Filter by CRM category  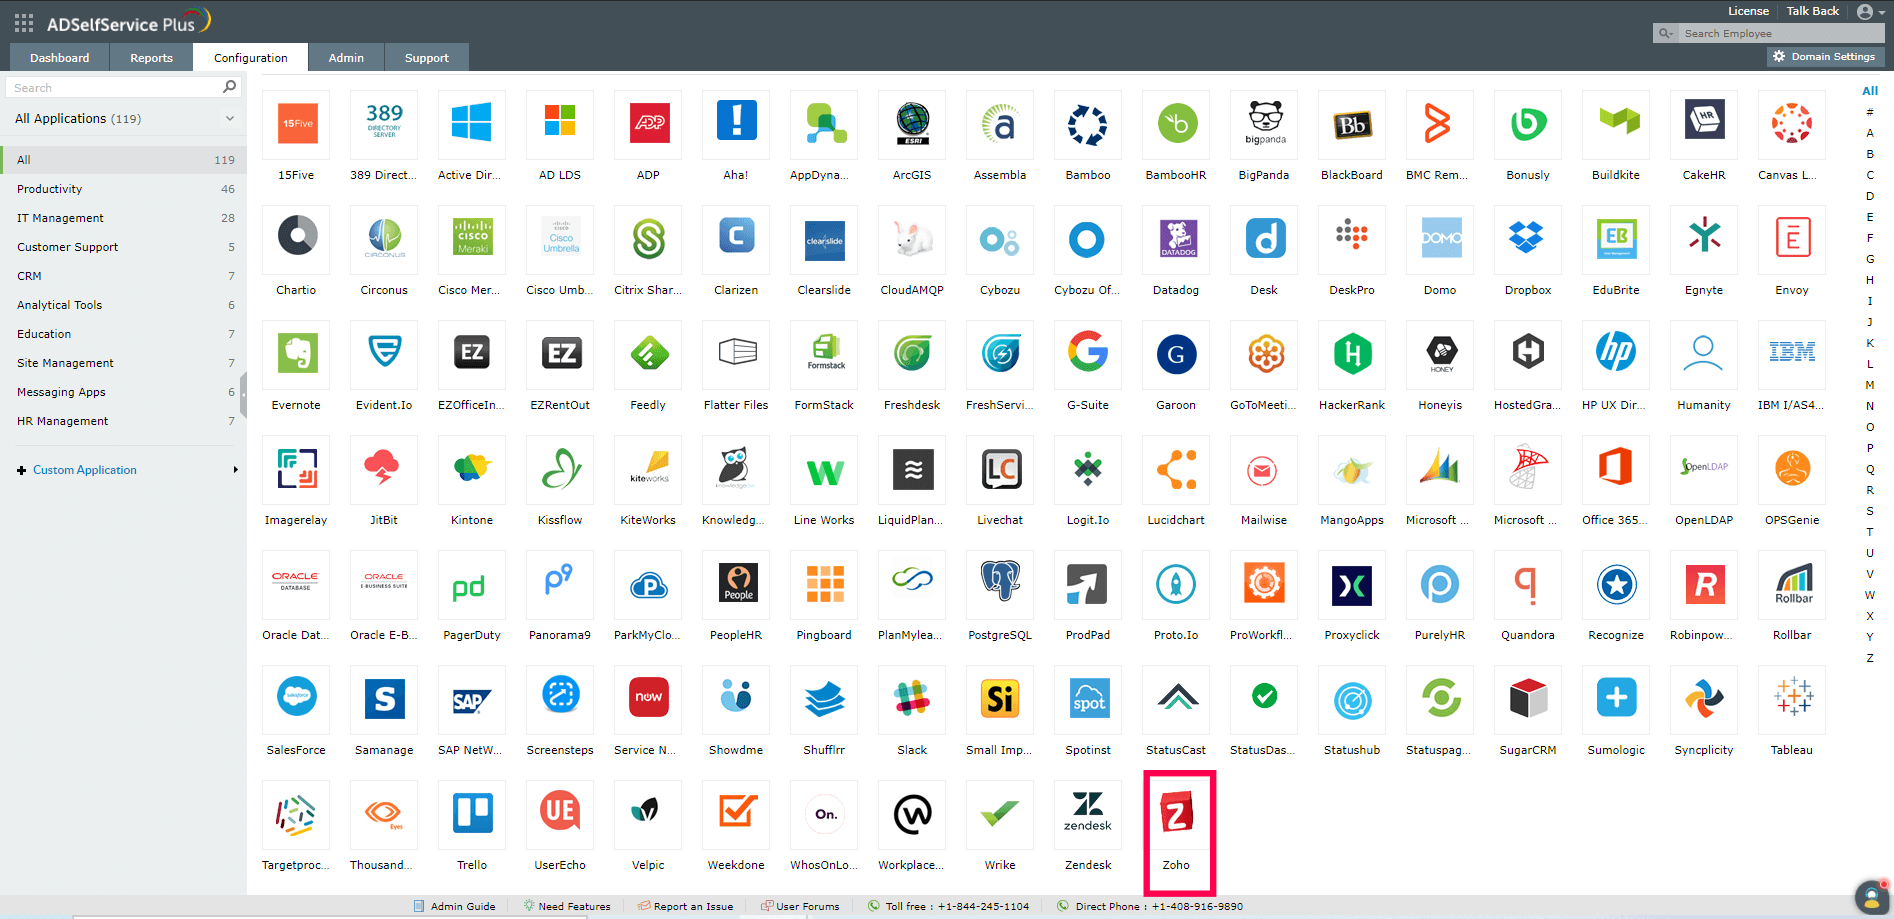coord(123,276)
